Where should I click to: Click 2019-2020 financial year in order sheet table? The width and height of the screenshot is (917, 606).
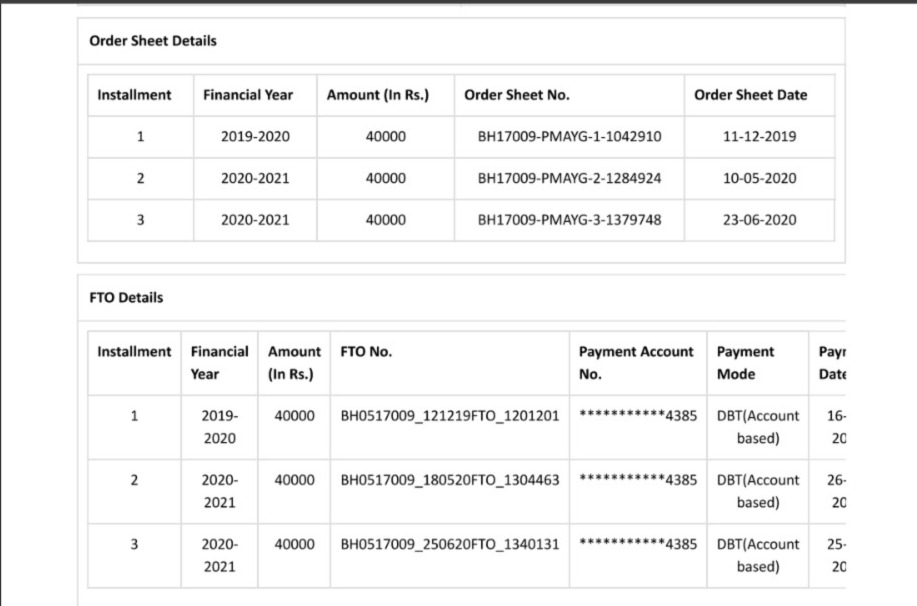pyautogui.click(x=255, y=136)
